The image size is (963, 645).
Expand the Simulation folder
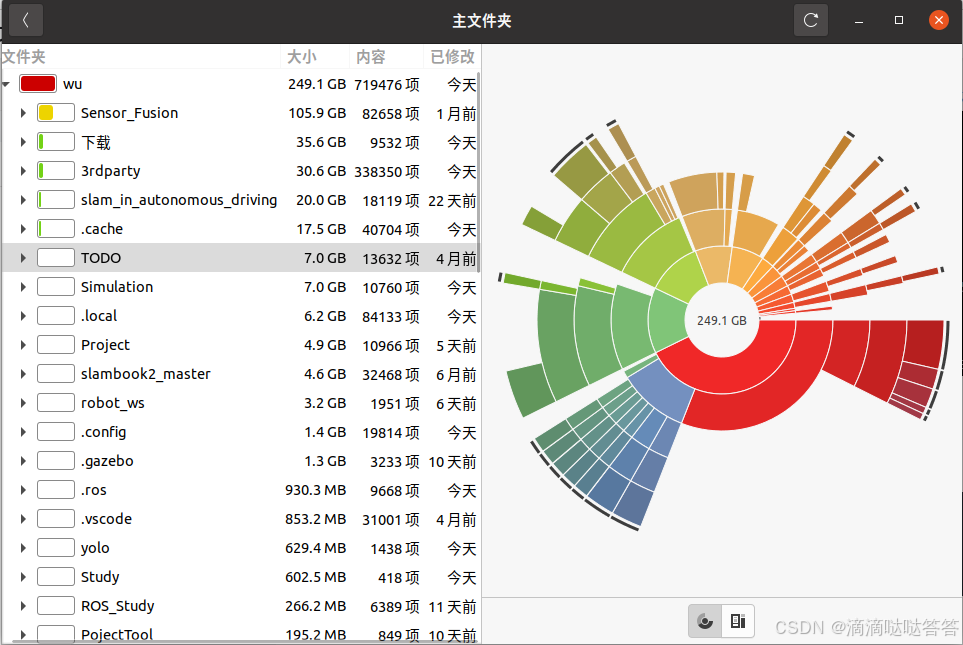pyautogui.click(x=23, y=287)
